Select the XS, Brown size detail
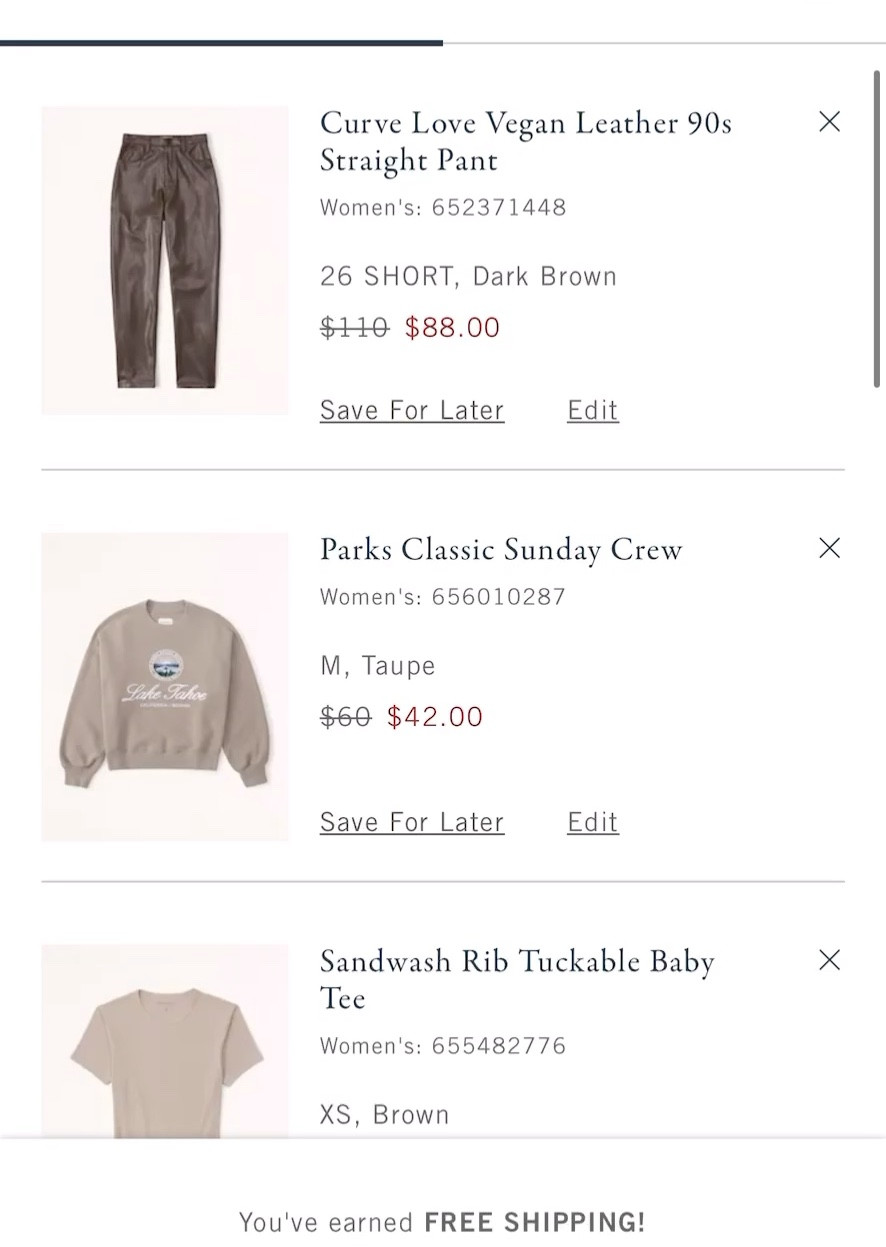 click(x=384, y=1114)
